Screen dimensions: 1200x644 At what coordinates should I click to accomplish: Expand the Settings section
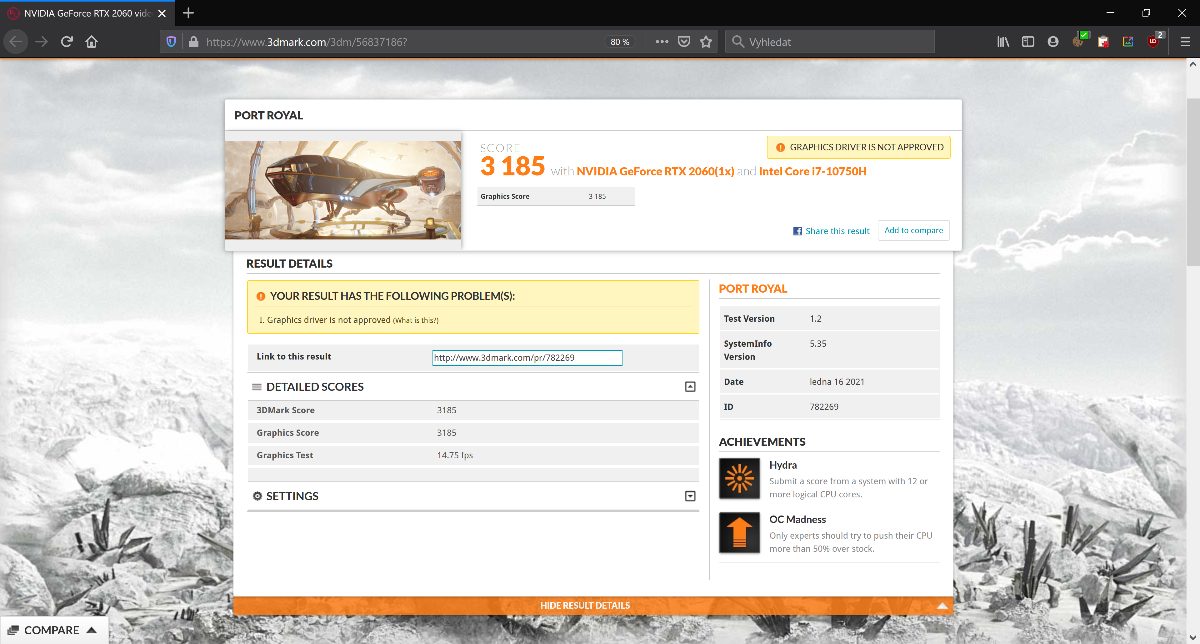click(x=689, y=496)
